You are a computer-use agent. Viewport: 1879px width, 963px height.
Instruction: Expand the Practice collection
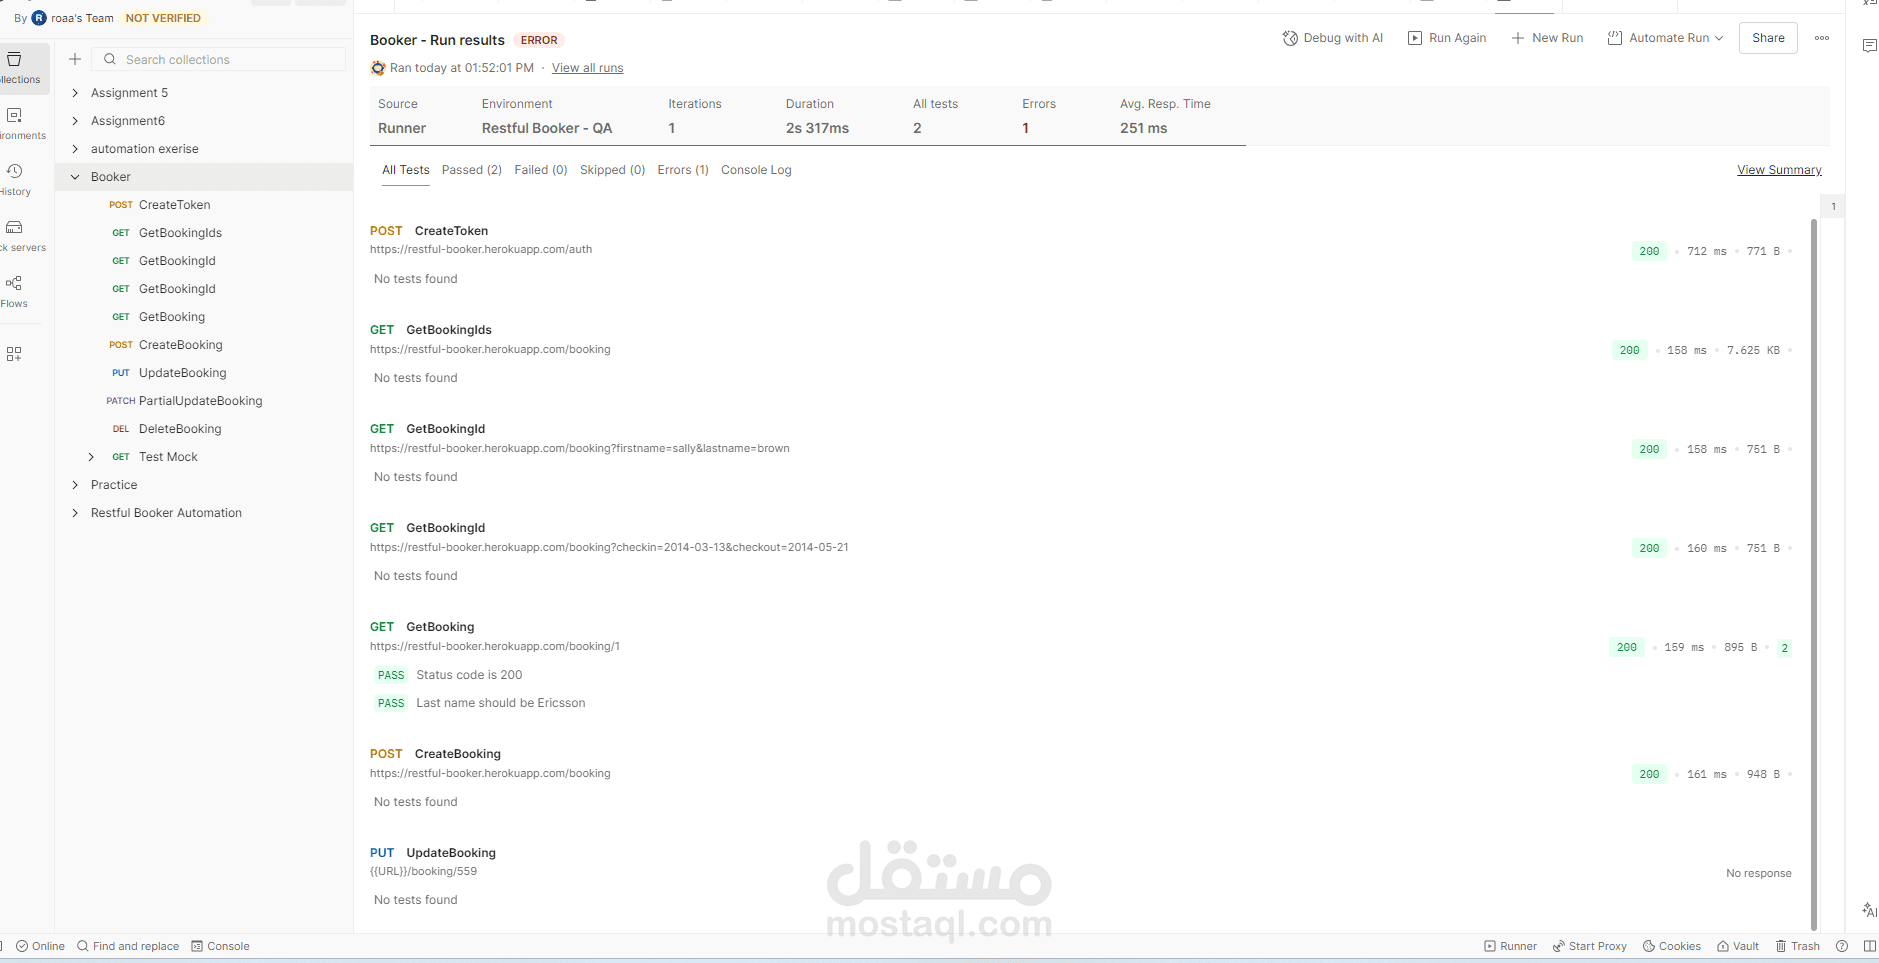pos(75,485)
